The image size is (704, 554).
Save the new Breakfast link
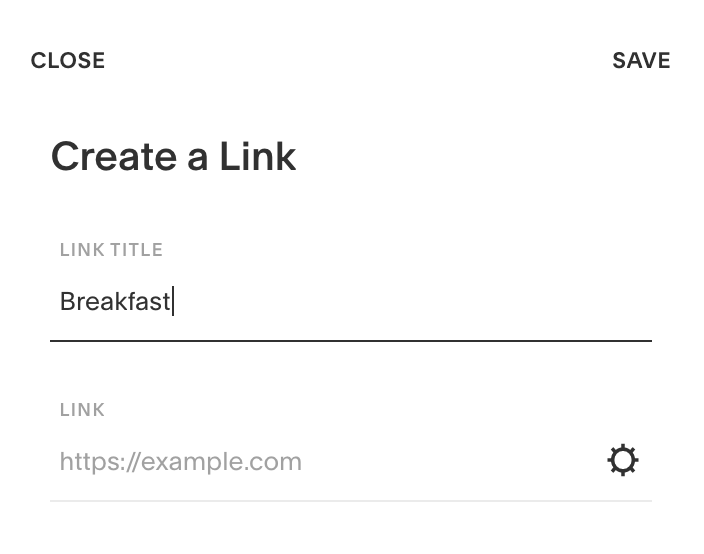641,61
